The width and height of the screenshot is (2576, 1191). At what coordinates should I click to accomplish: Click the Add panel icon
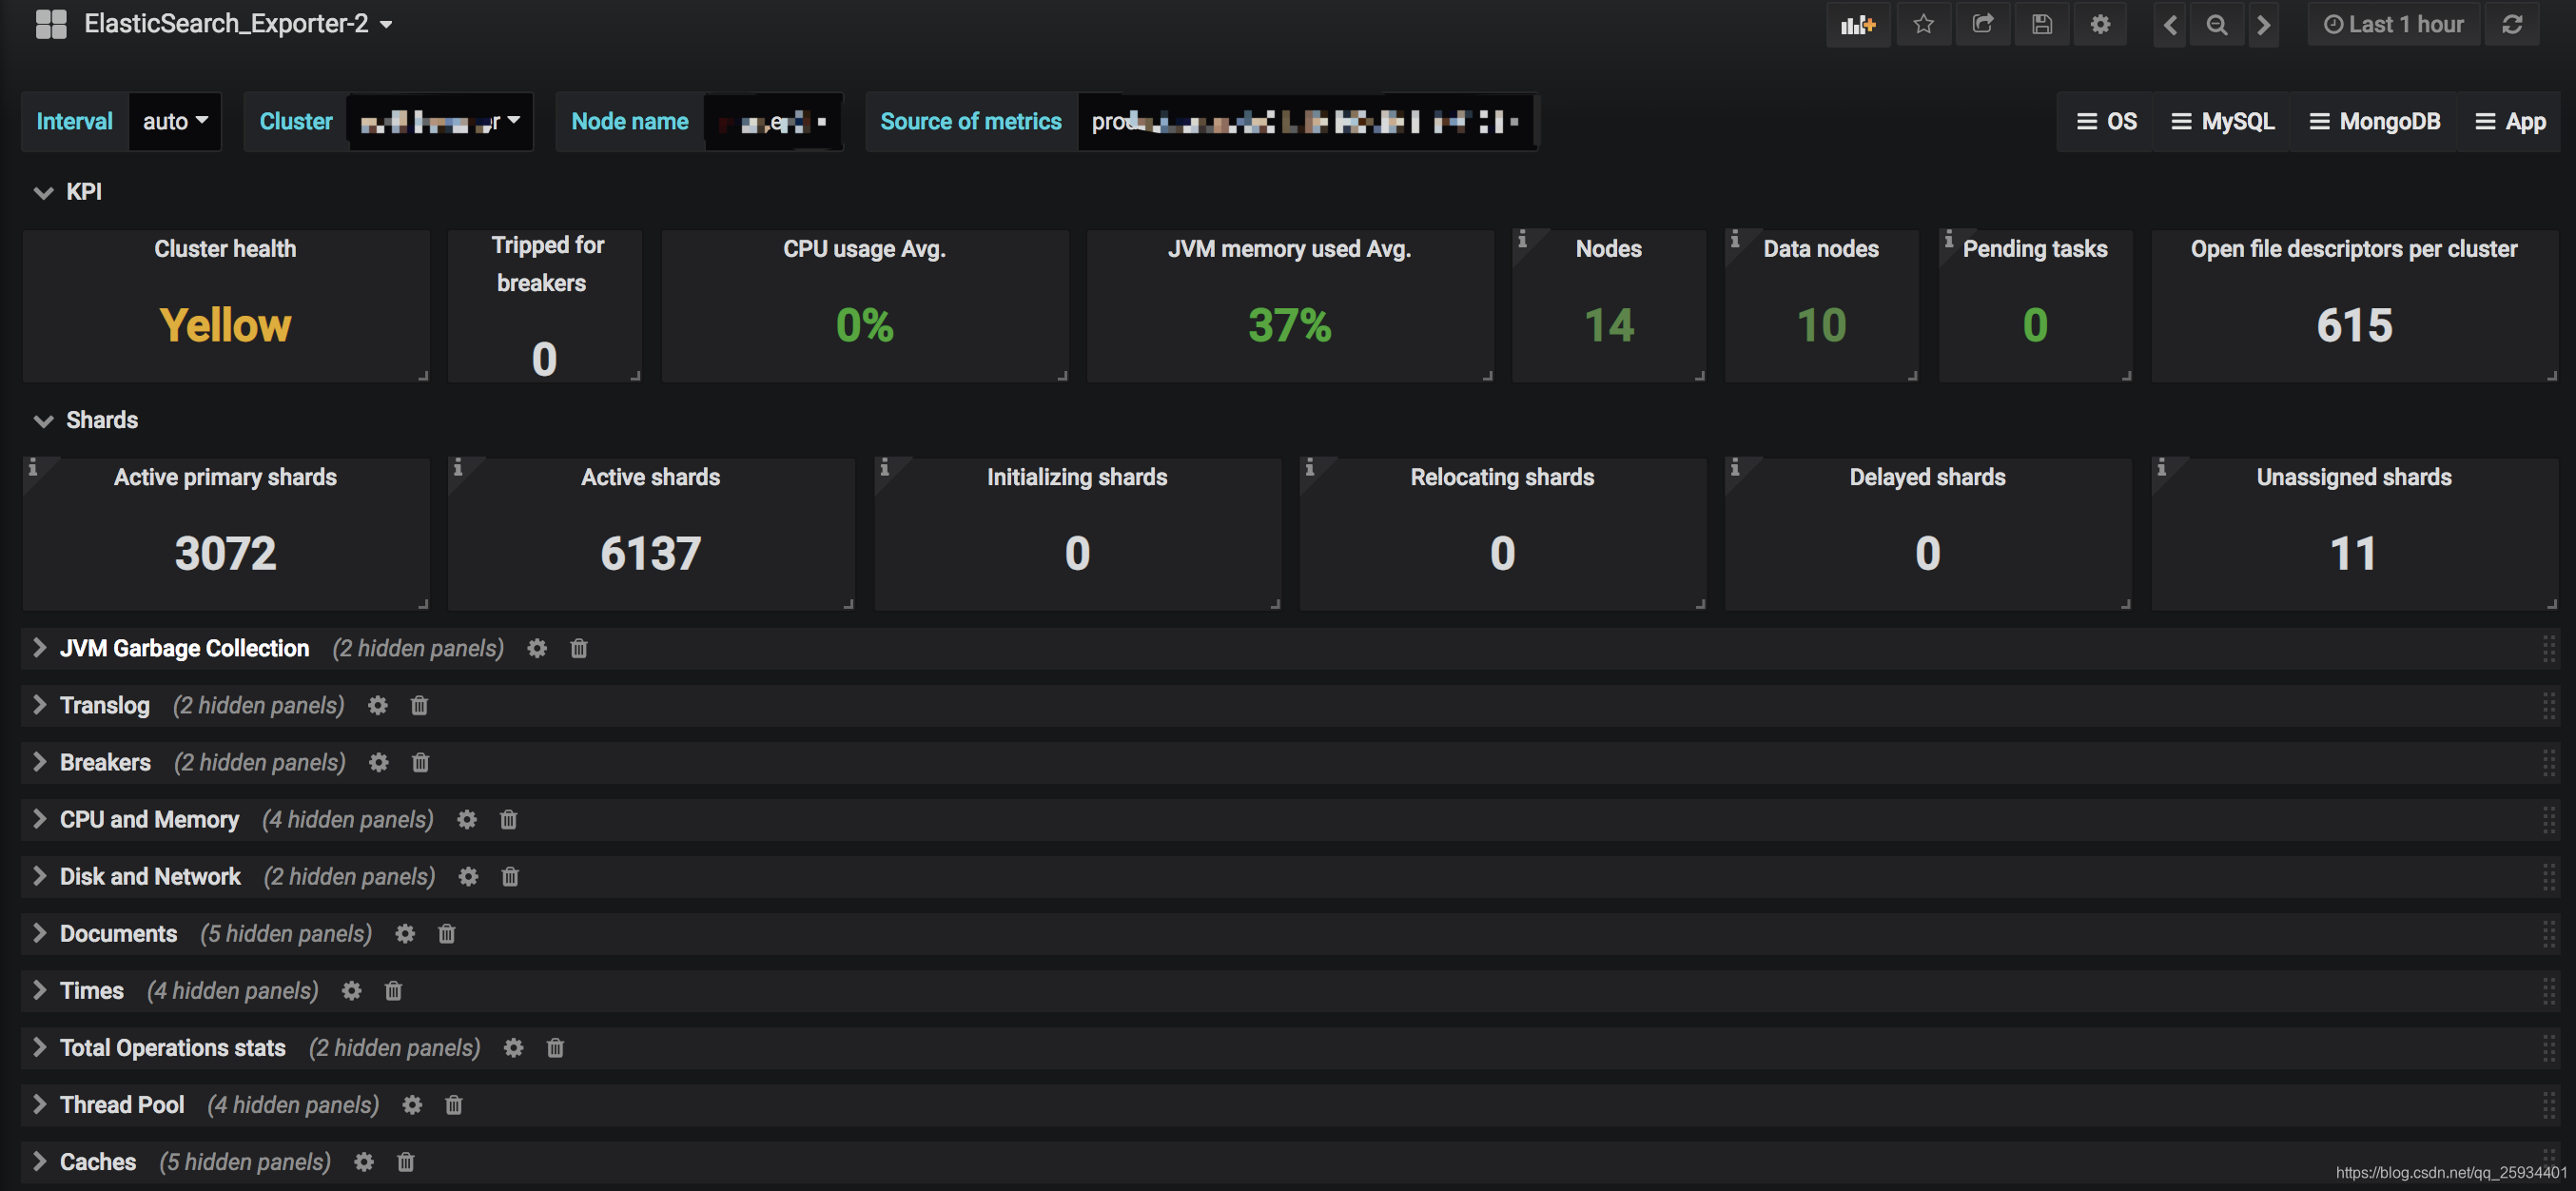1857,24
